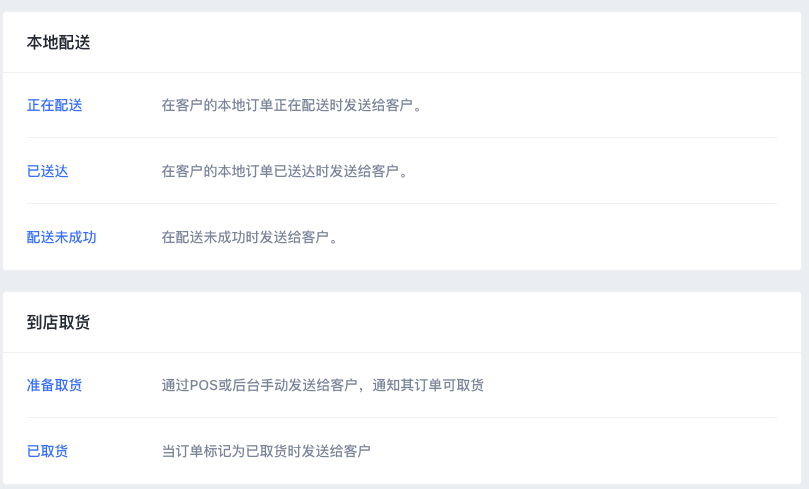
Task: Click the 当订单标记为已取货时发送给客户 description
Action: pyautogui.click(x=266, y=451)
